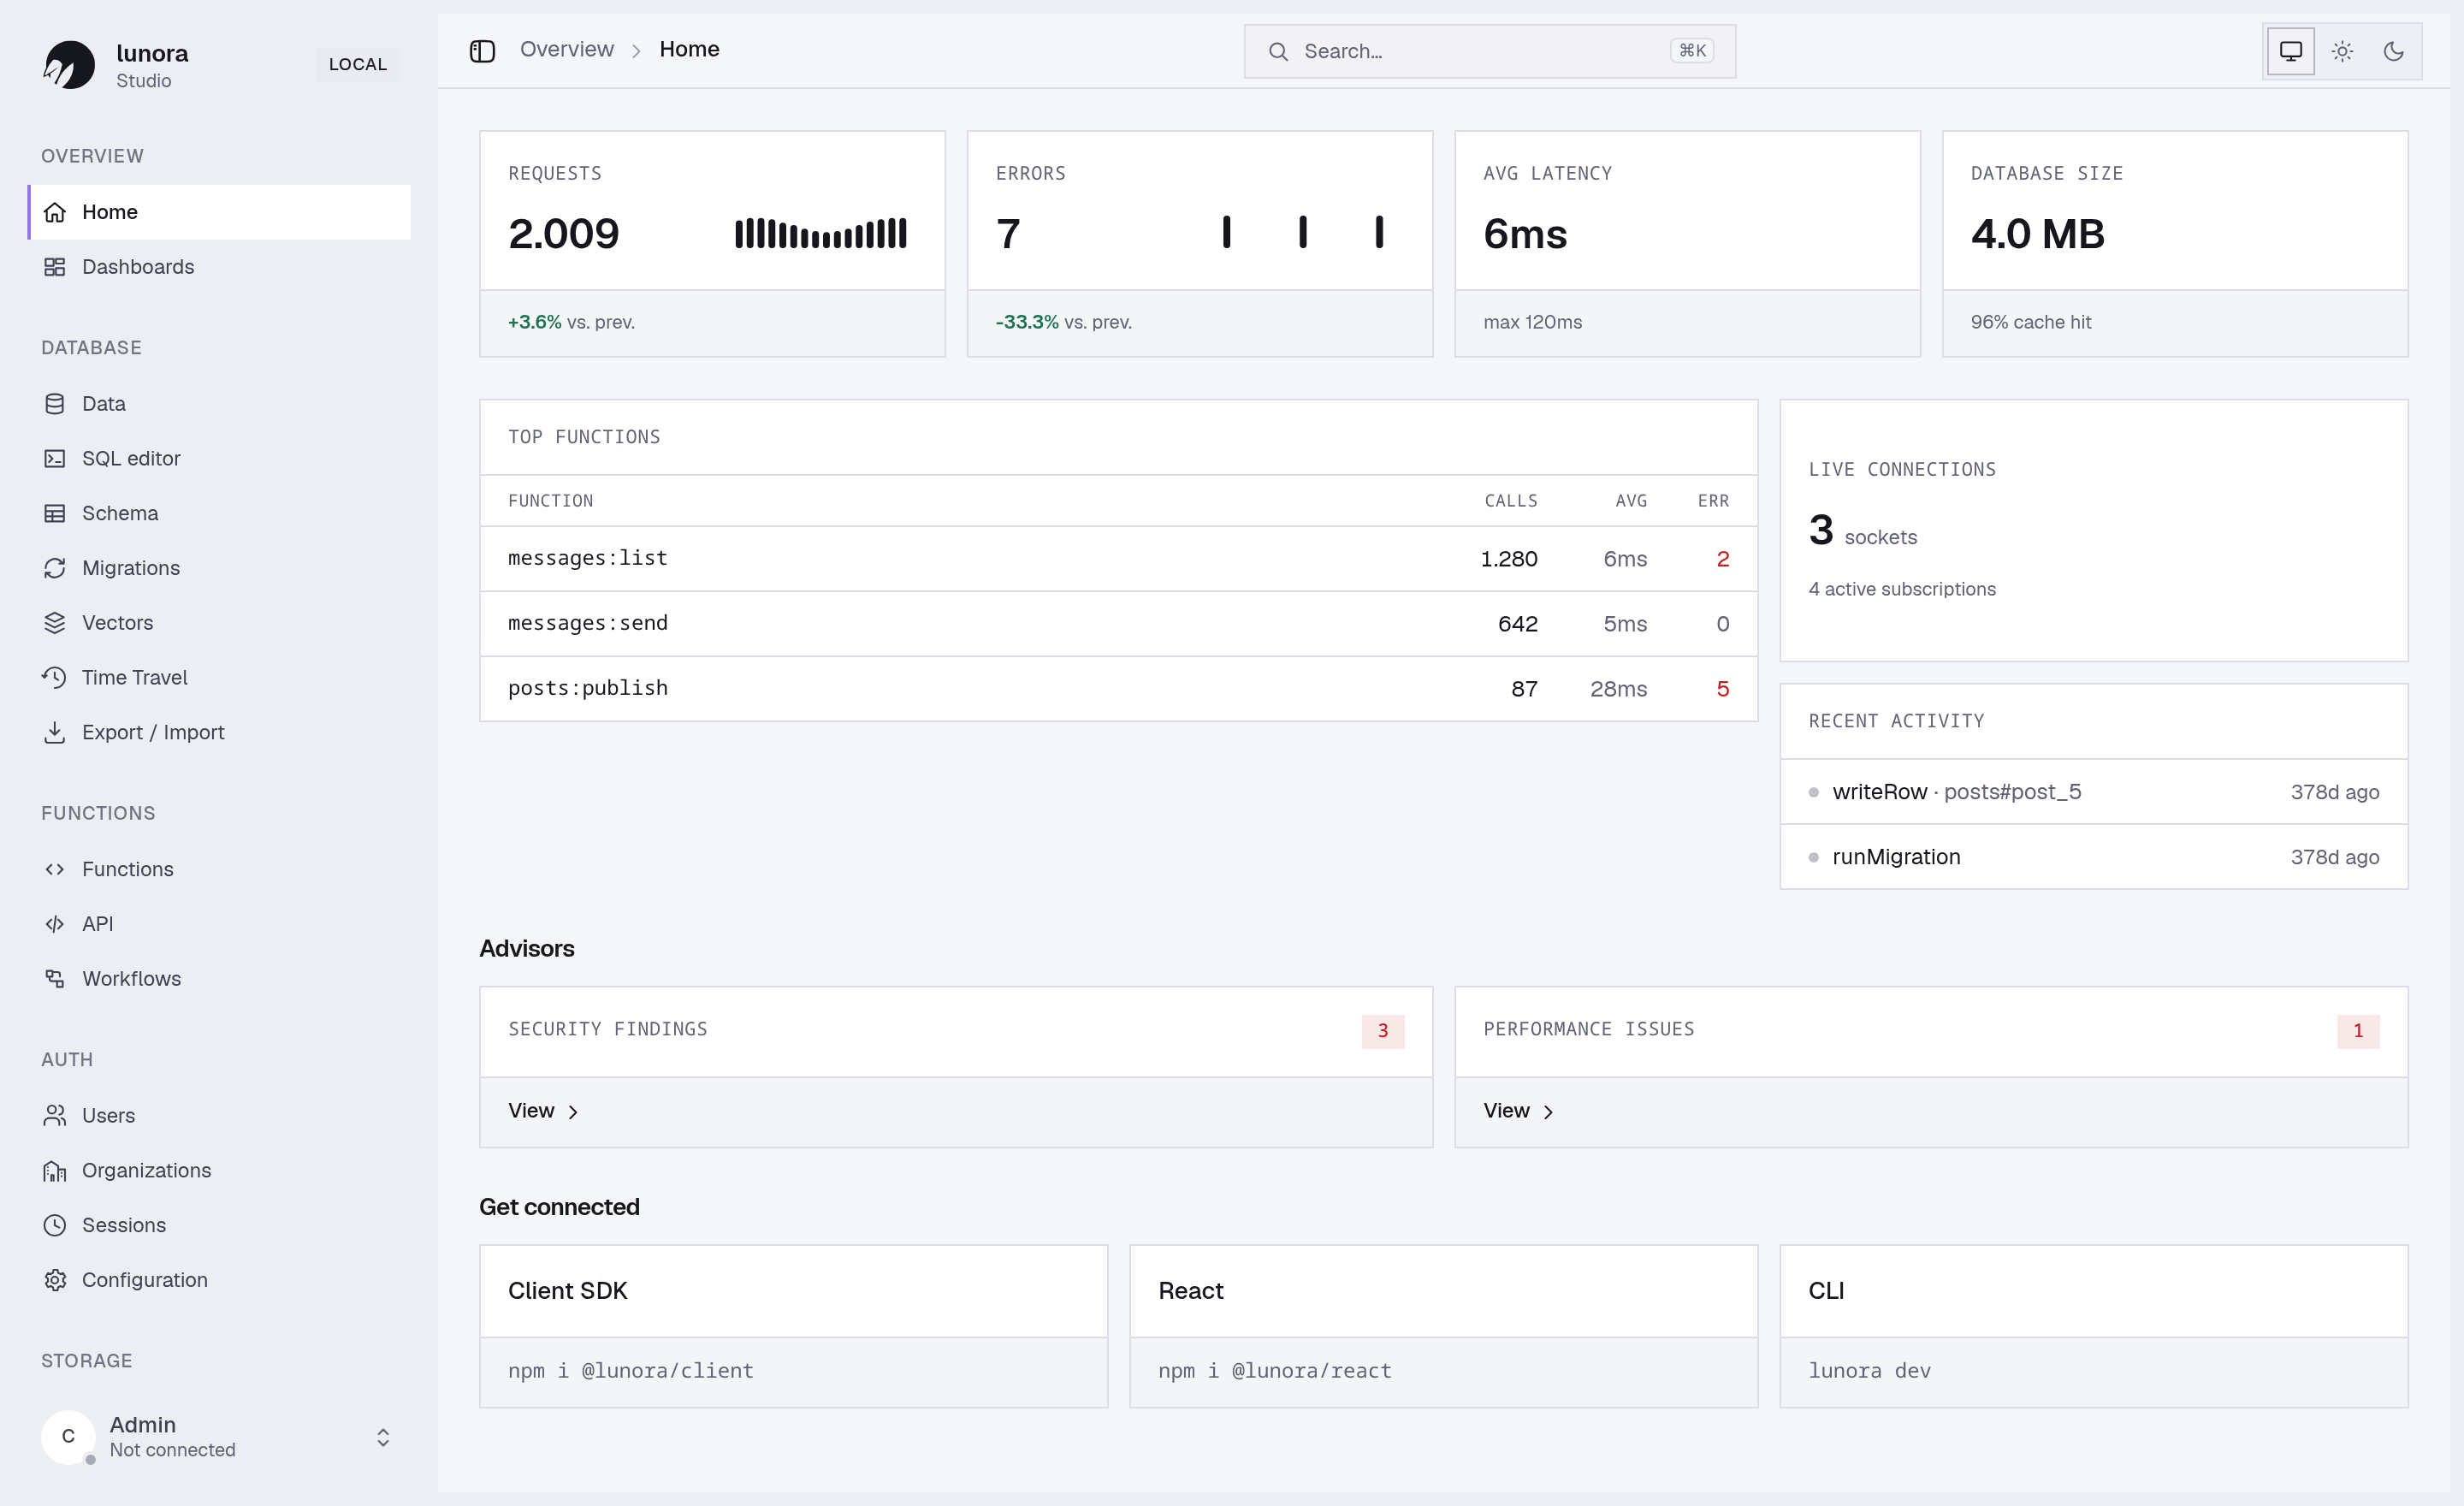Click the magnifier icon in search bar
This screenshot has width=2464, height=1506.
click(1278, 51)
